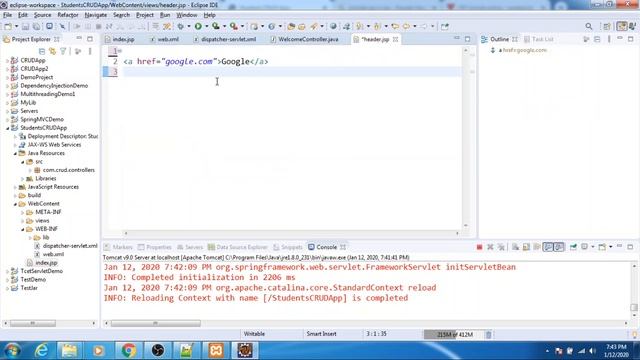Viewport: 640px width, 360px height.
Task: Open the File menu
Action: 7,15
